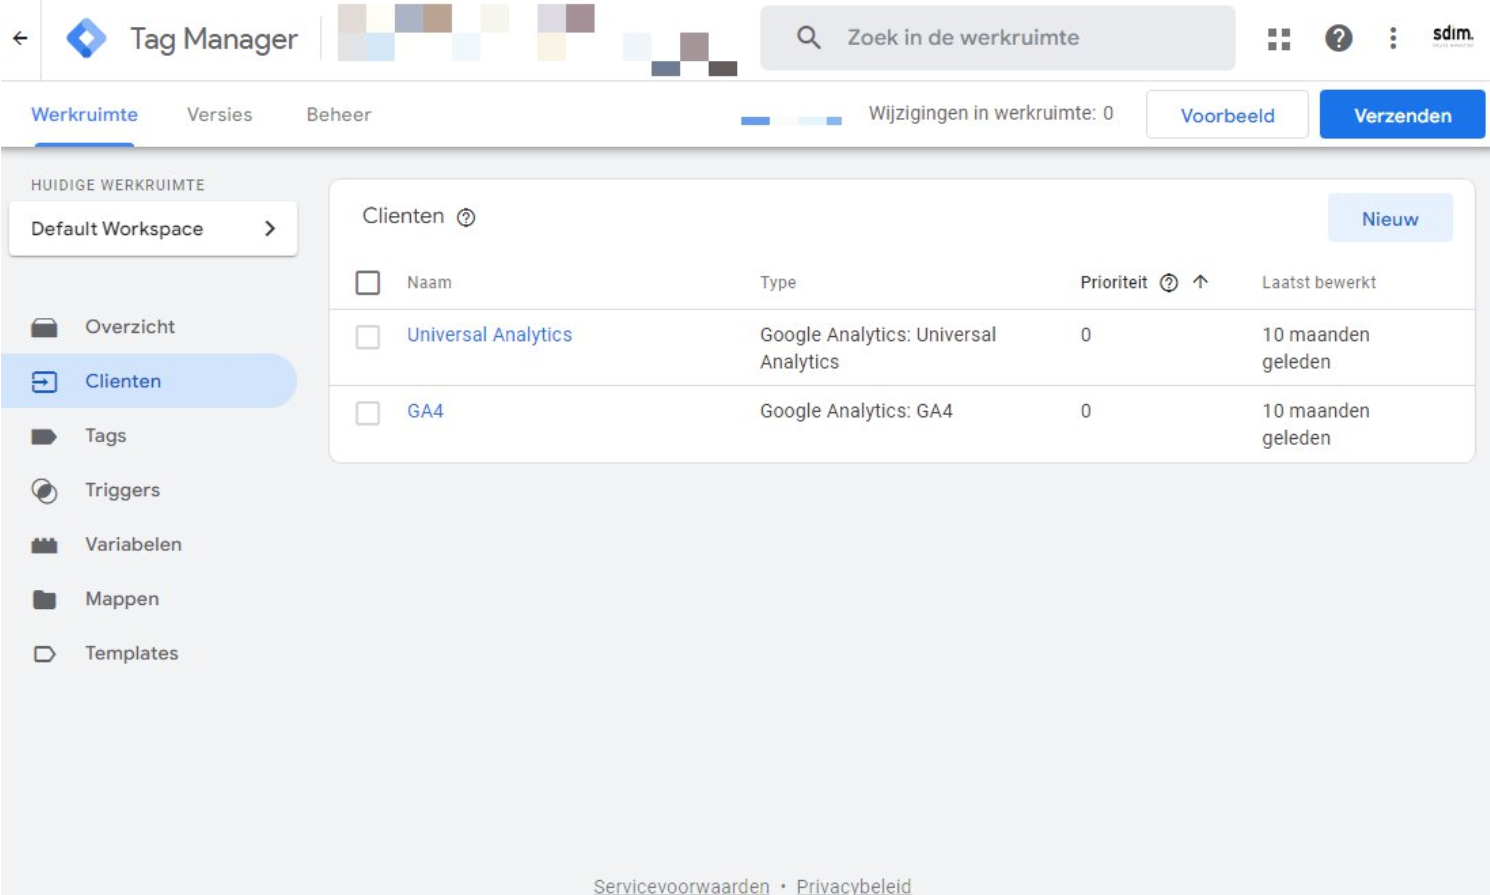The height and width of the screenshot is (895, 1490).
Task: Open the Beheer tab
Action: [339, 114]
